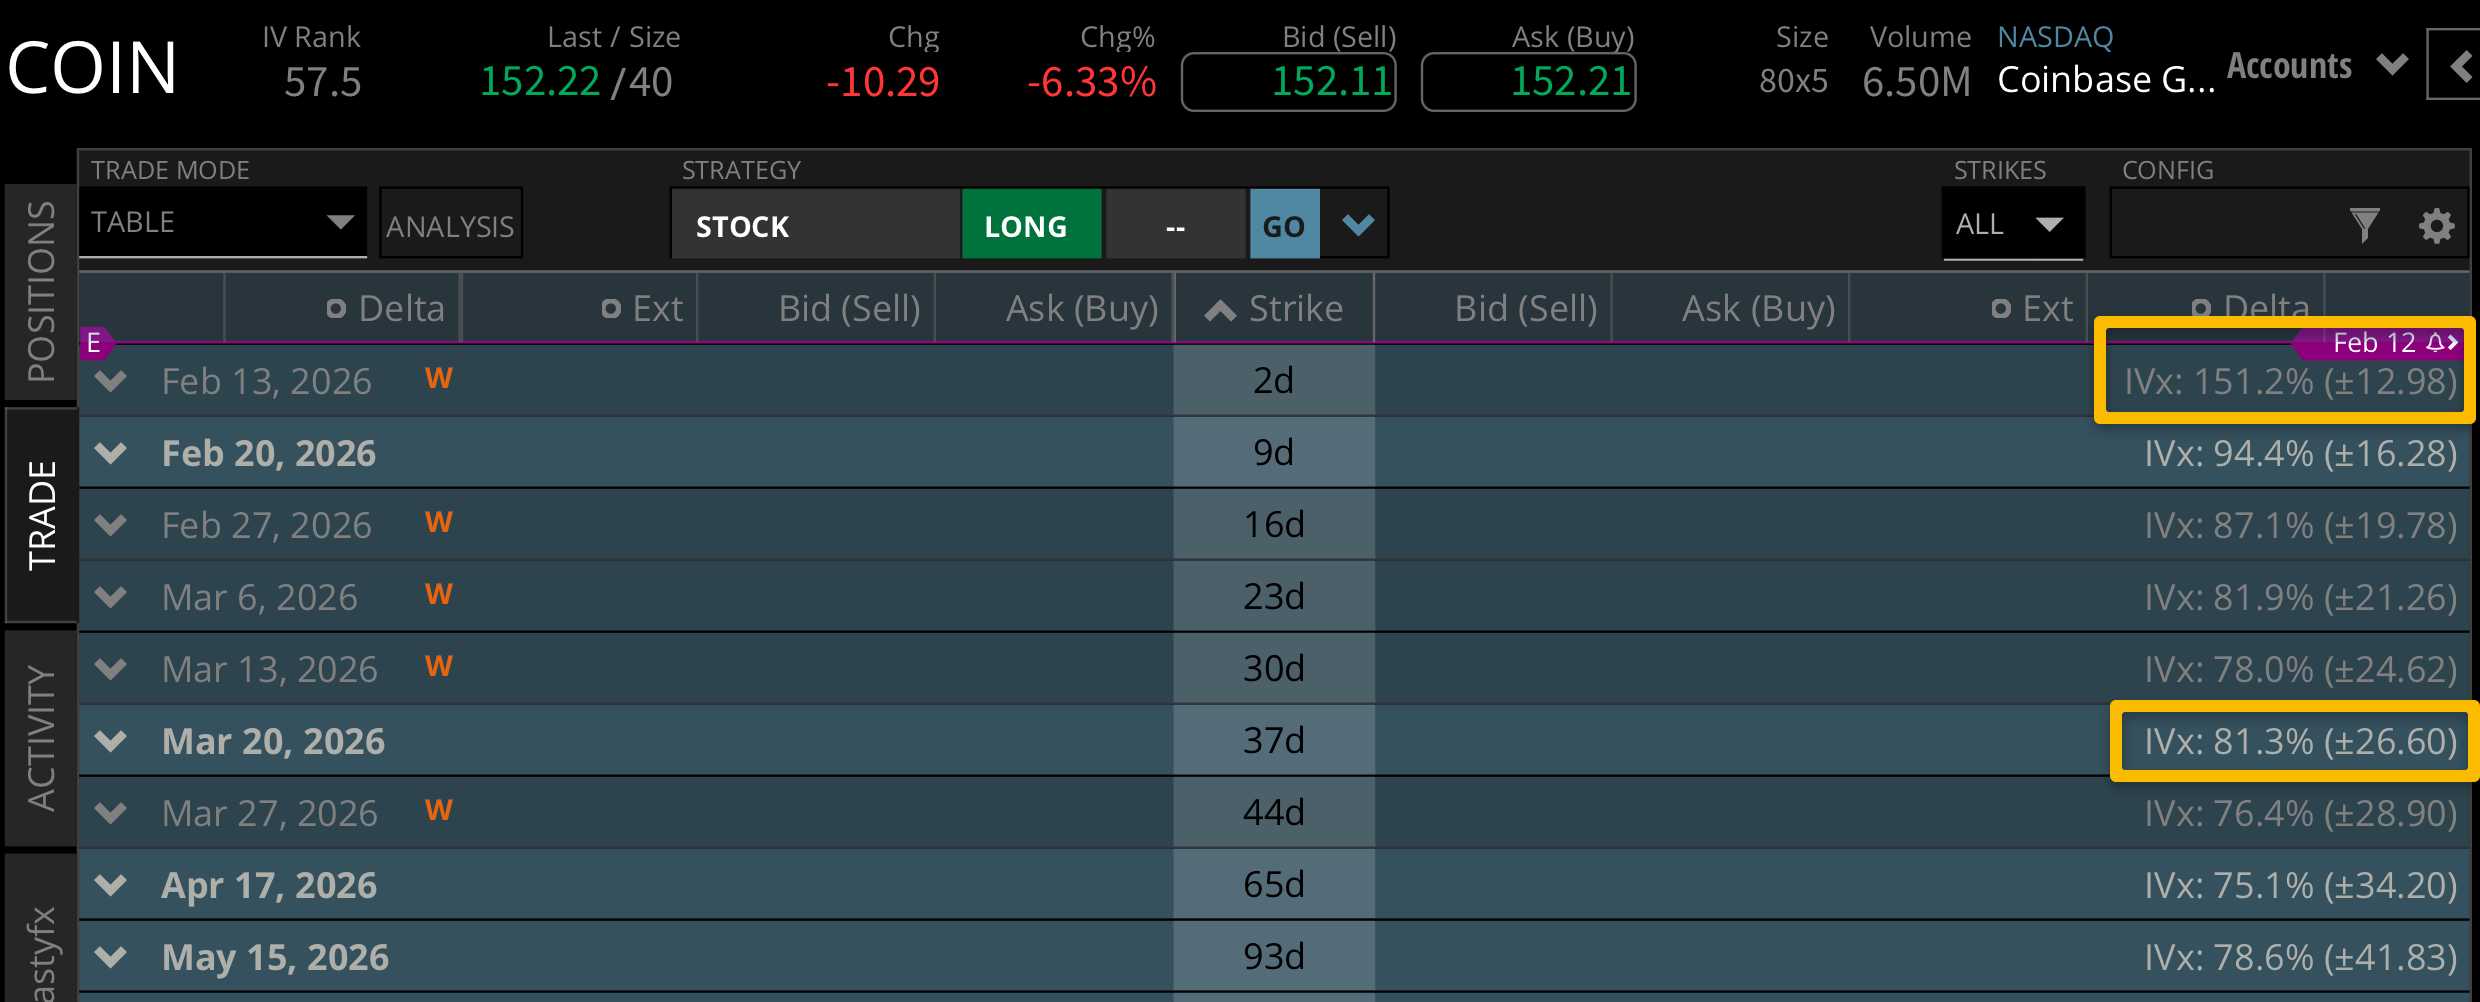Open the strategy dropdown arrow beside GO
Viewport: 2480px width, 1002px height.
(1357, 225)
